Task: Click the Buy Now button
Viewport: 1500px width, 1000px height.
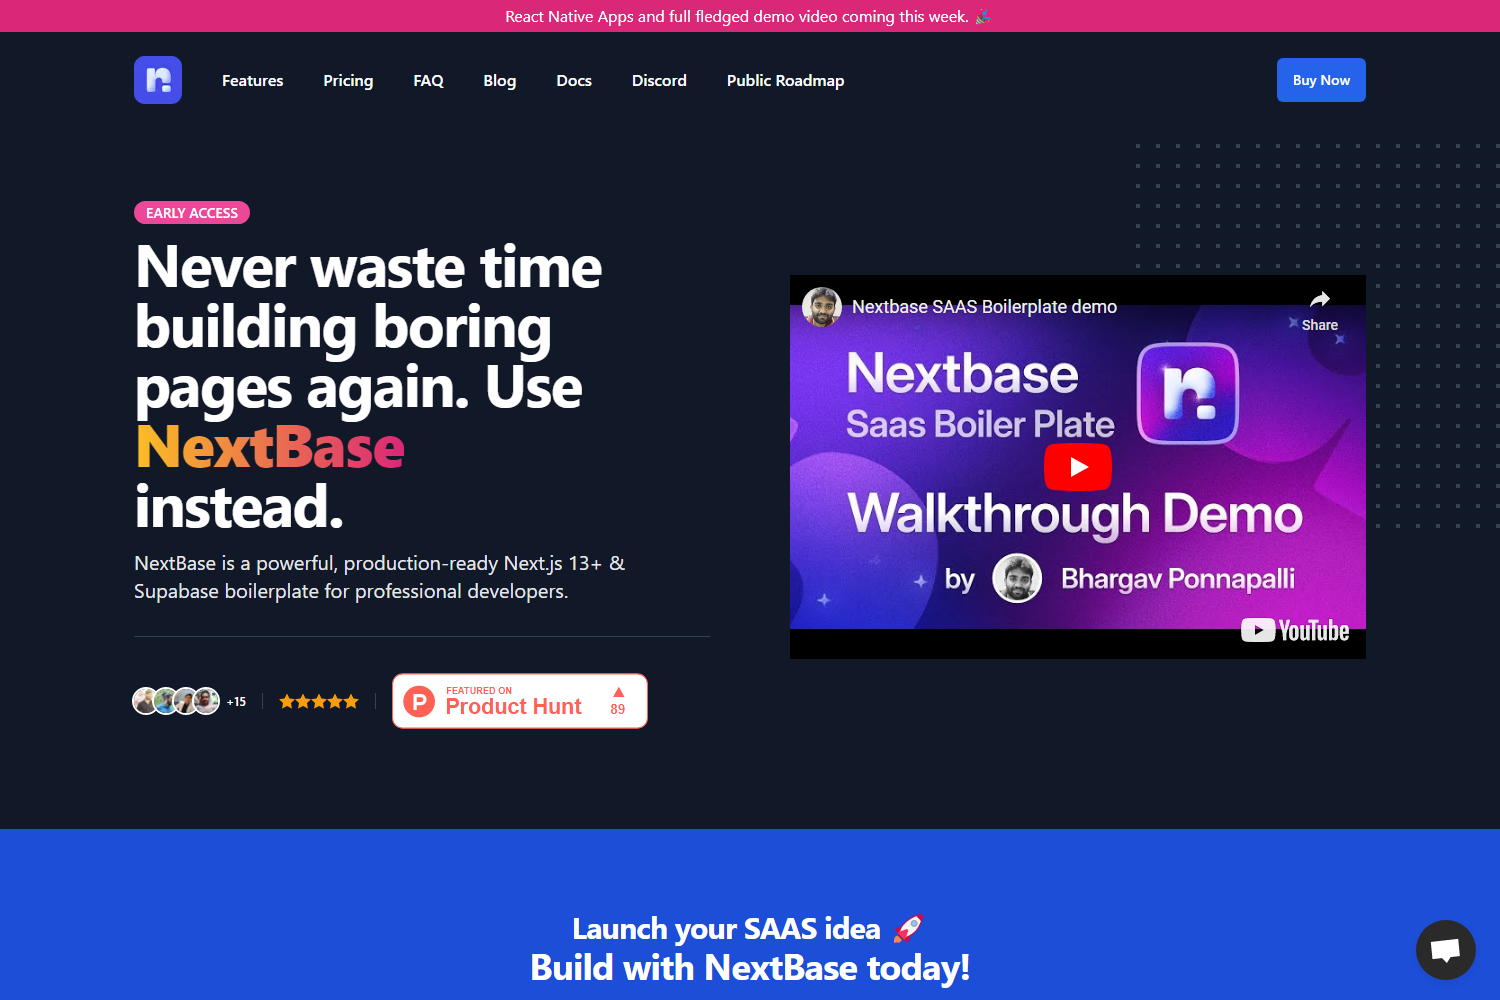Action: (1320, 80)
